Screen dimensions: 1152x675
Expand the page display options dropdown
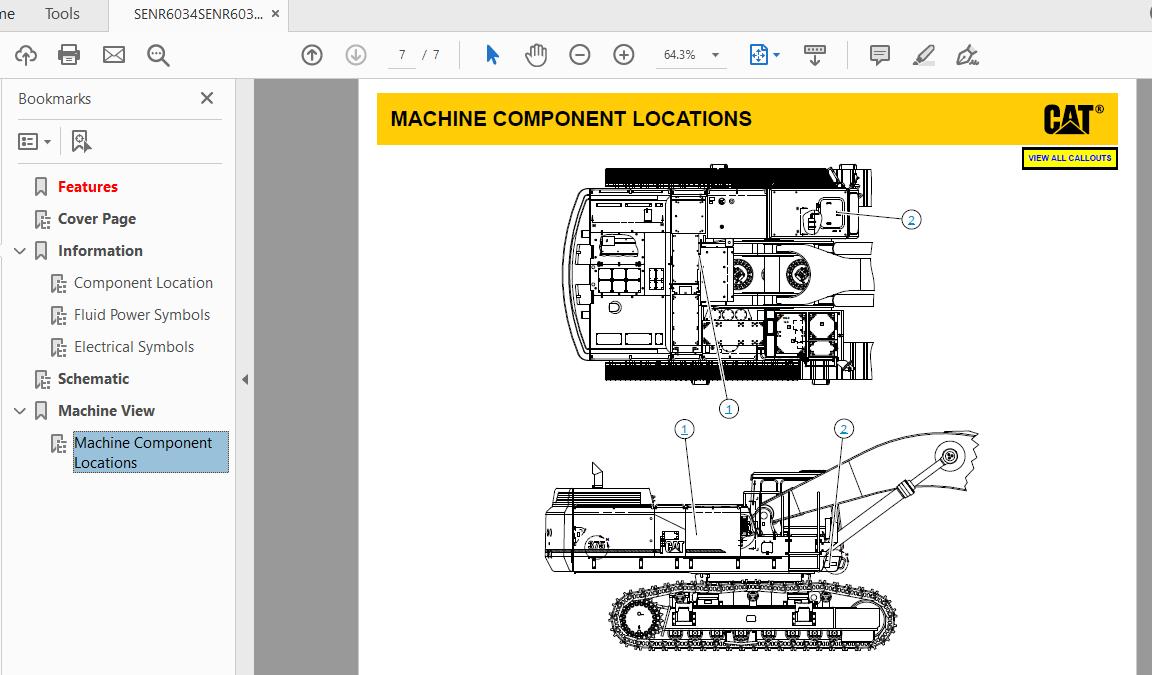pos(775,55)
